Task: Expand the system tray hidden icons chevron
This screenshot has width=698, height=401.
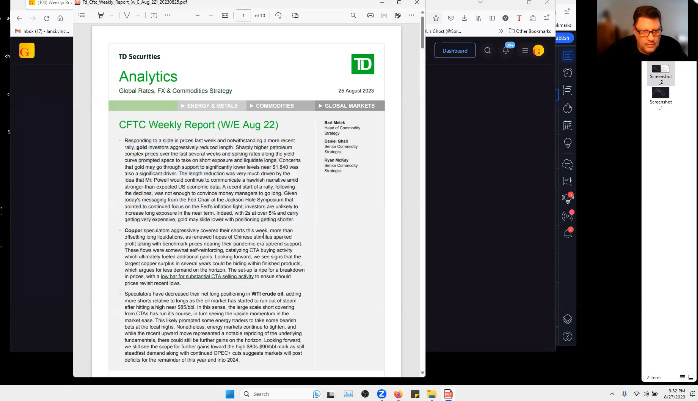Action: click(x=612, y=394)
